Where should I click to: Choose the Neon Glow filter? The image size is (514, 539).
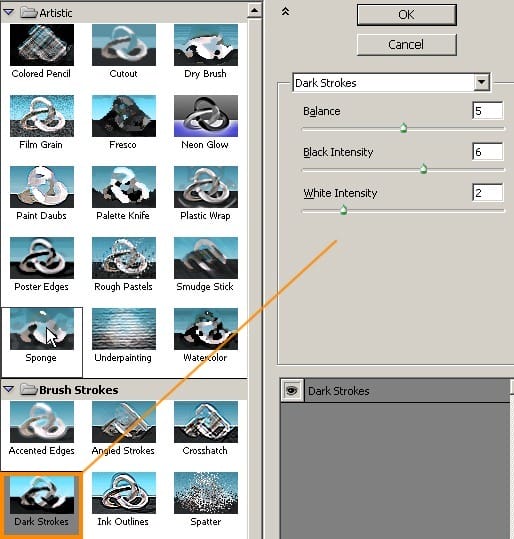coord(206,116)
